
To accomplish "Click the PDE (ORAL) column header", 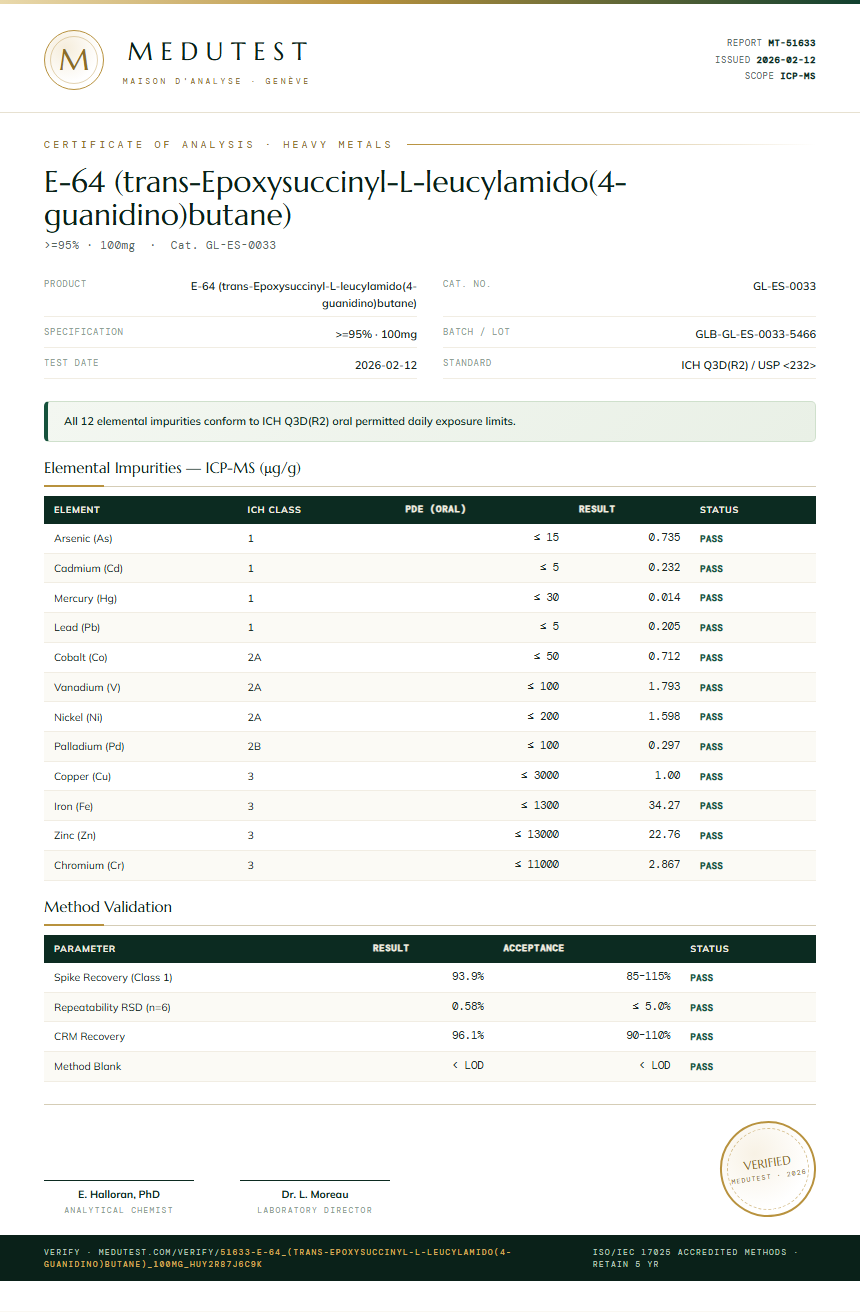I will click(x=435, y=509).
